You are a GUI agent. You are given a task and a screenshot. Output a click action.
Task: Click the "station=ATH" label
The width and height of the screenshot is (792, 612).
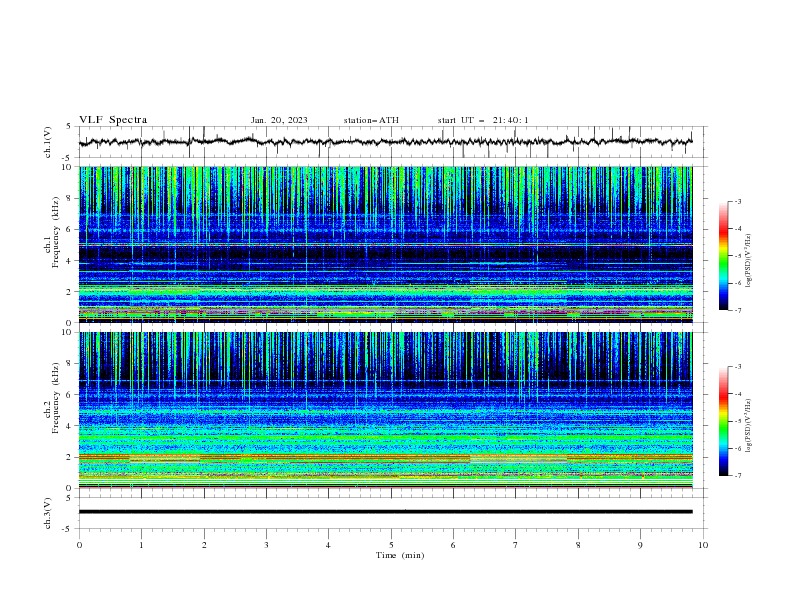[x=371, y=120]
